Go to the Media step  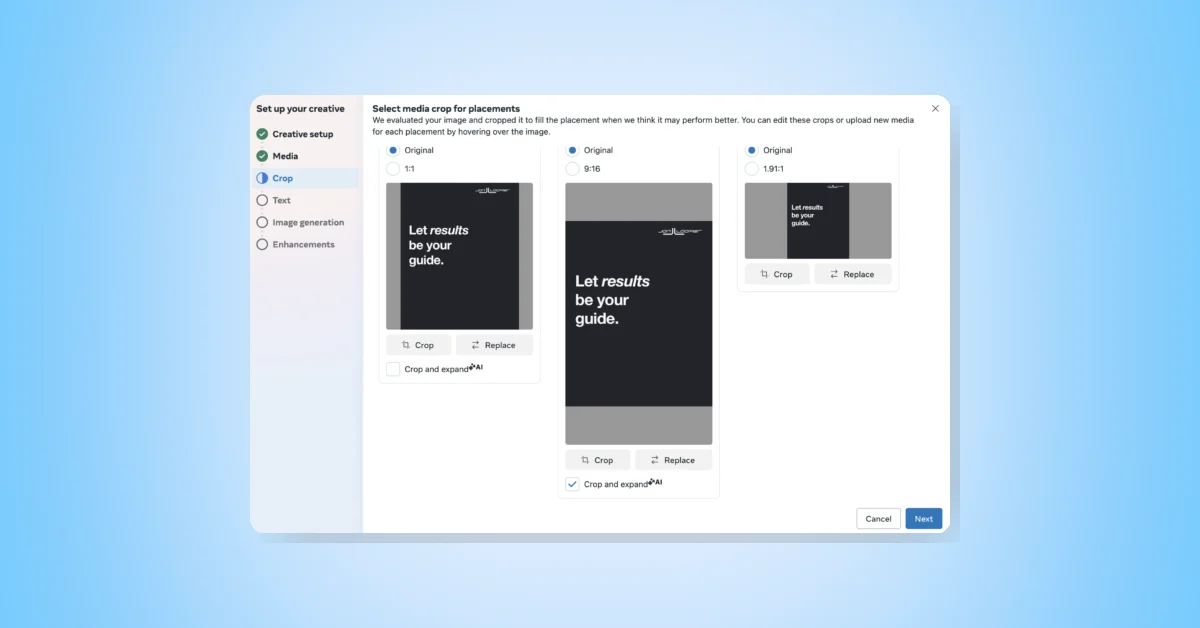(x=285, y=156)
